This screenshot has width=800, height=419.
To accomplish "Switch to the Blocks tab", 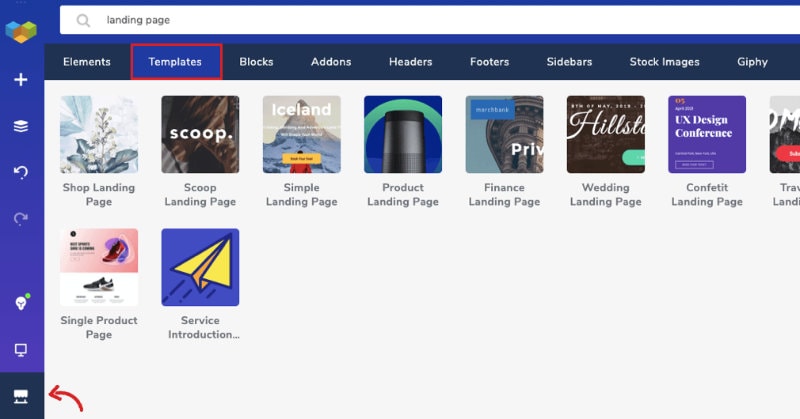I will pos(256,62).
